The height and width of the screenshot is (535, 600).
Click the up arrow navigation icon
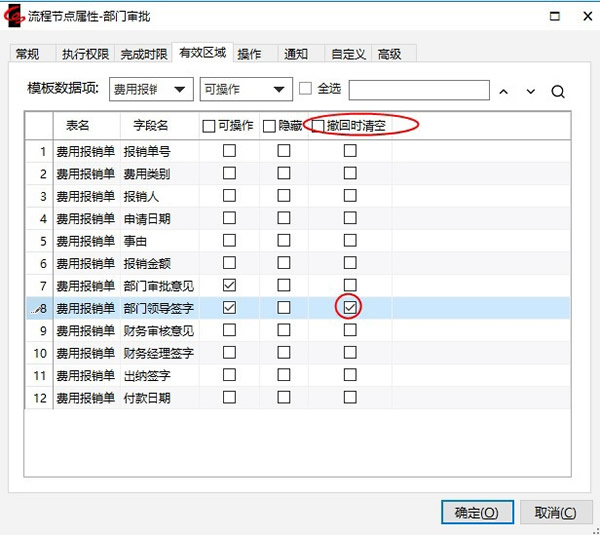point(504,91)
